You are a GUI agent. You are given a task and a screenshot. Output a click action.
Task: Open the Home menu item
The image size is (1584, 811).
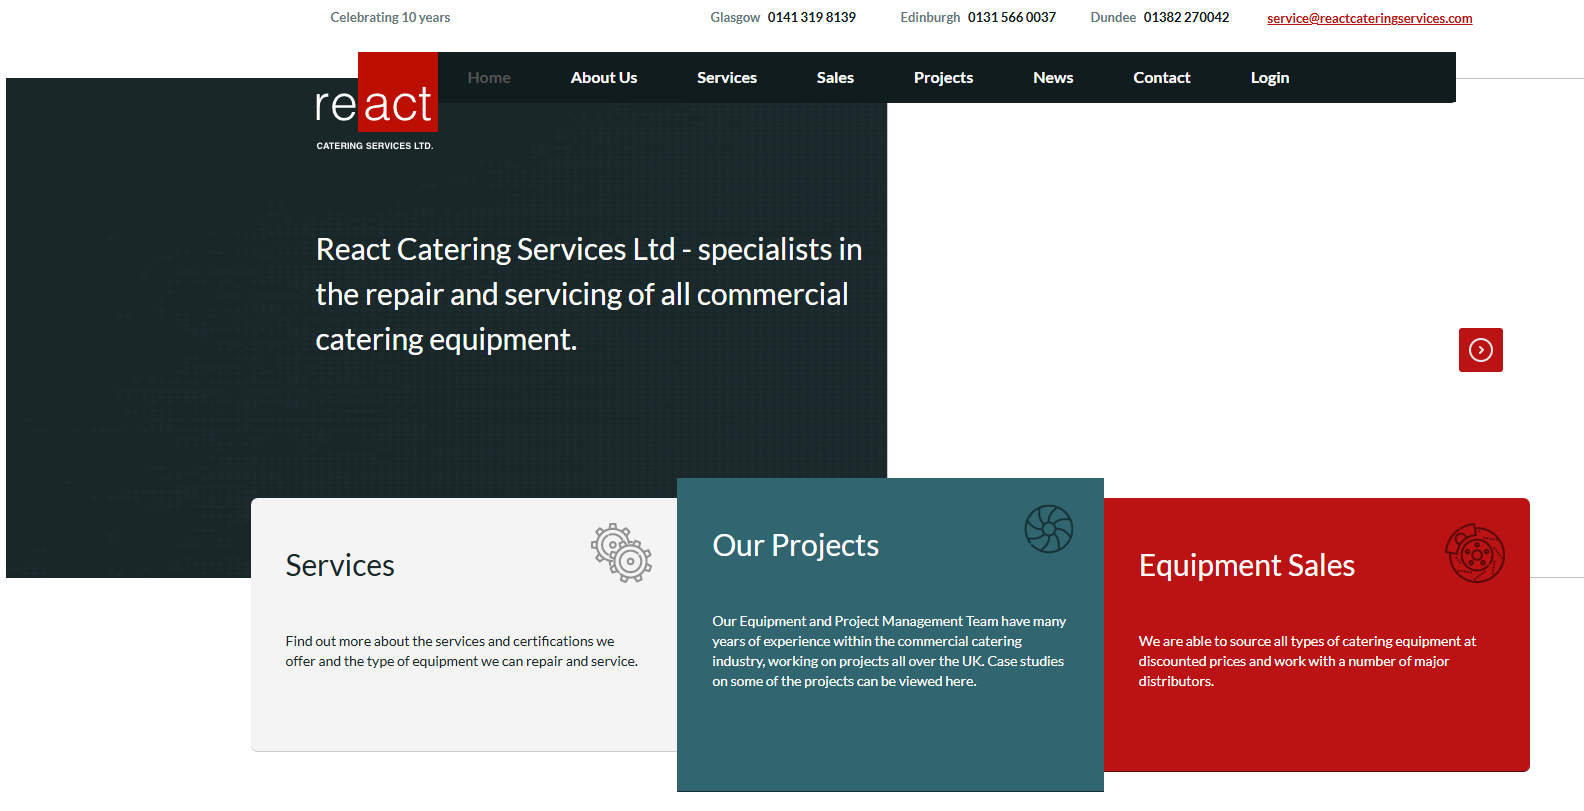[489, 78]
